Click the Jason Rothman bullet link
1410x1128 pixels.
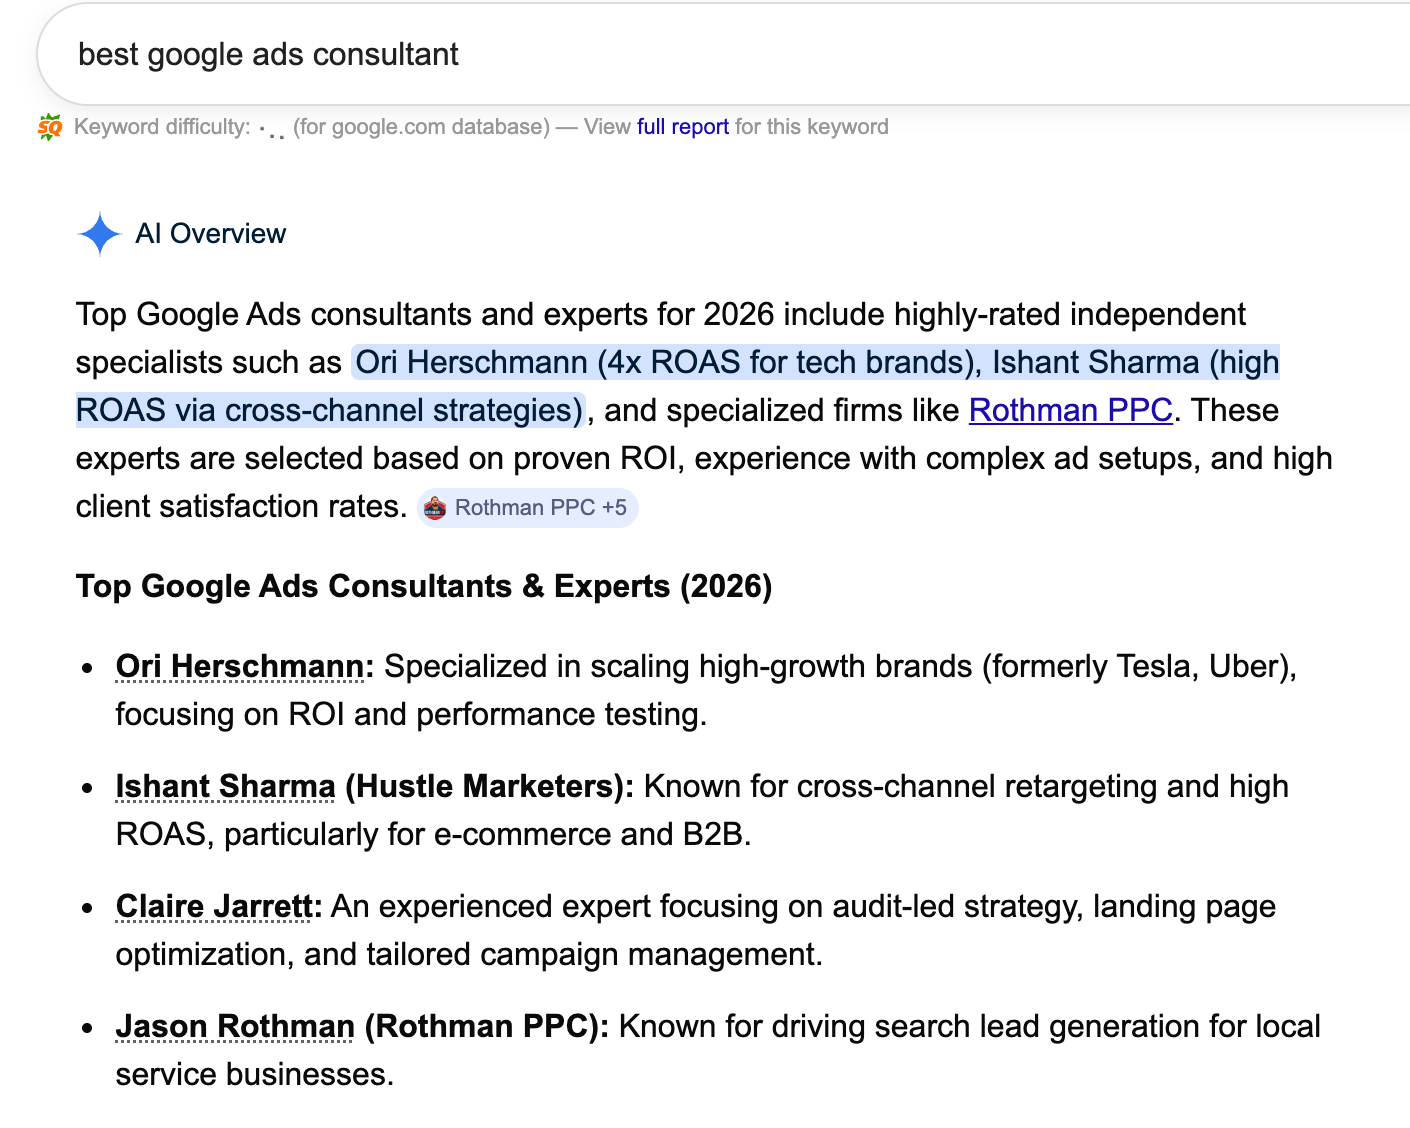coord(235,1026)
